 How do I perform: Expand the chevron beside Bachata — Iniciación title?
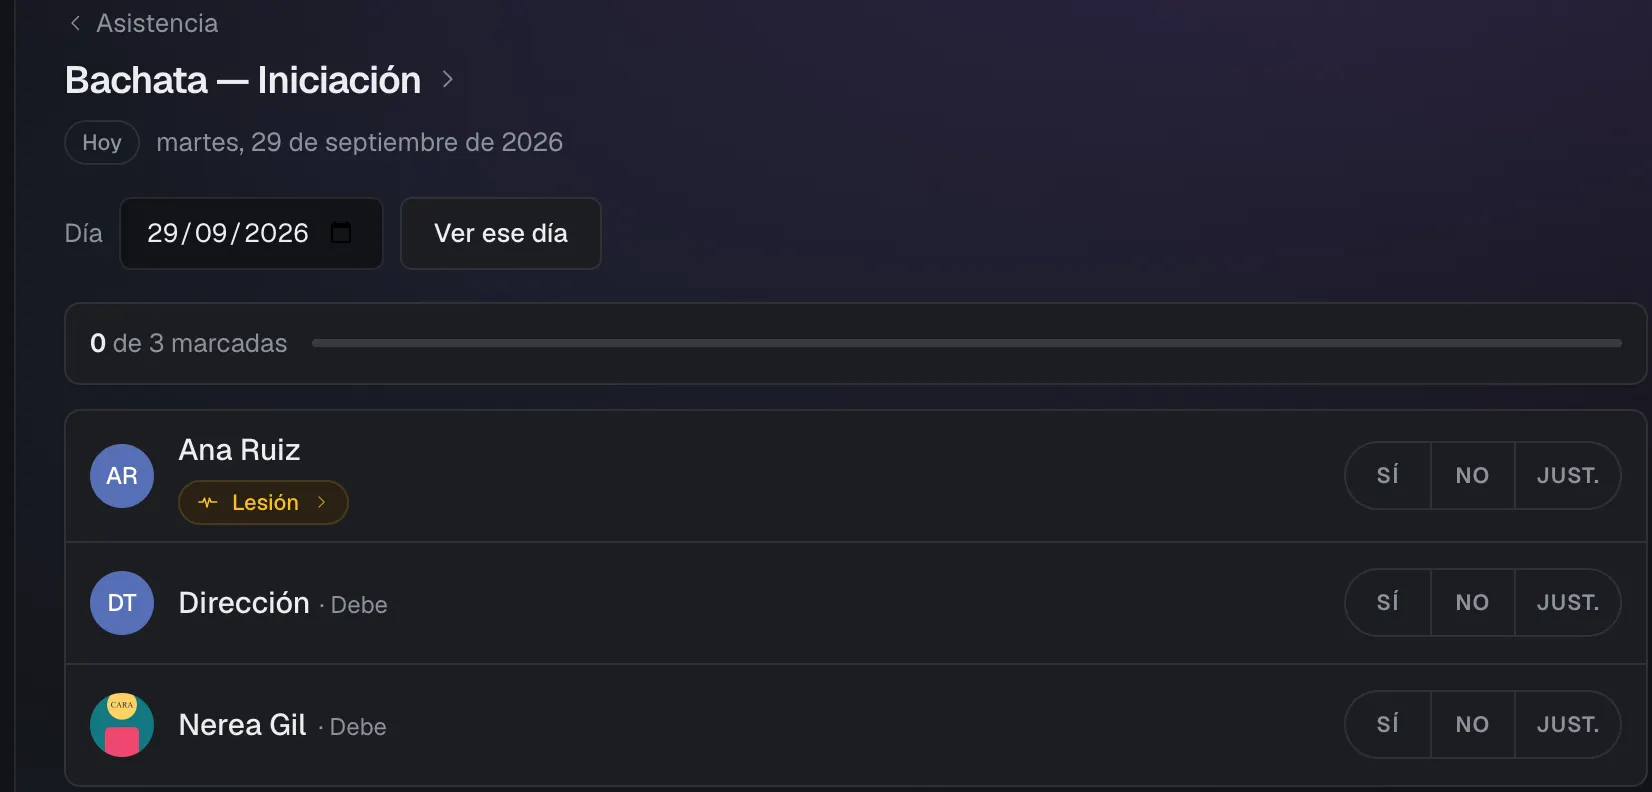tap(448, 79)
